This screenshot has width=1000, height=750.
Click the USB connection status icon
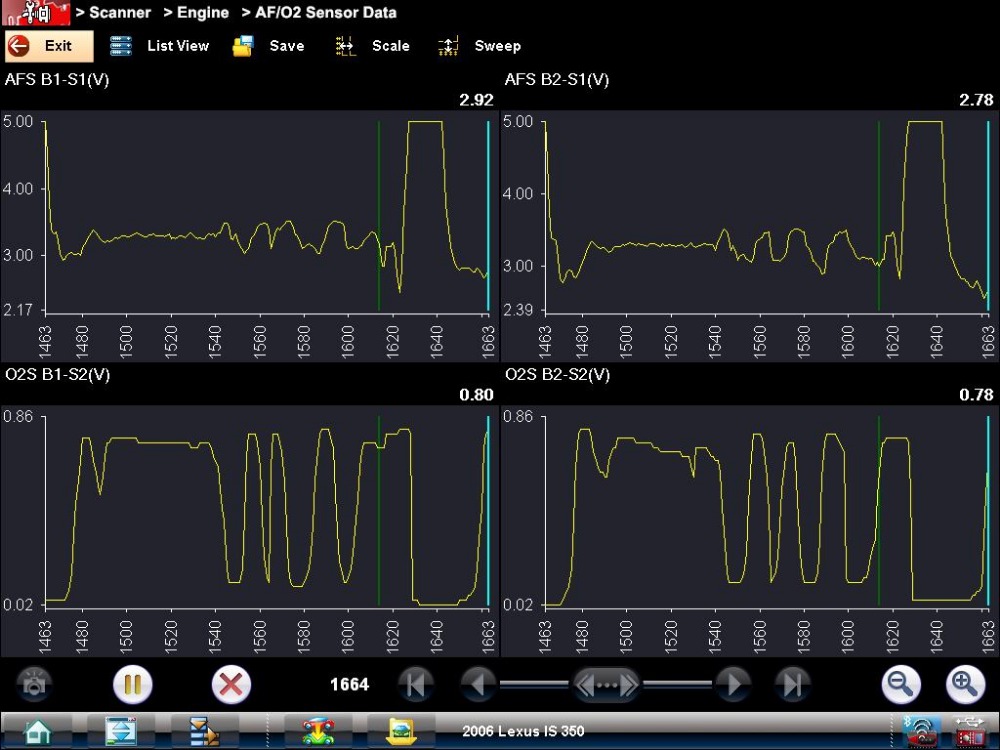pos(969,731)
